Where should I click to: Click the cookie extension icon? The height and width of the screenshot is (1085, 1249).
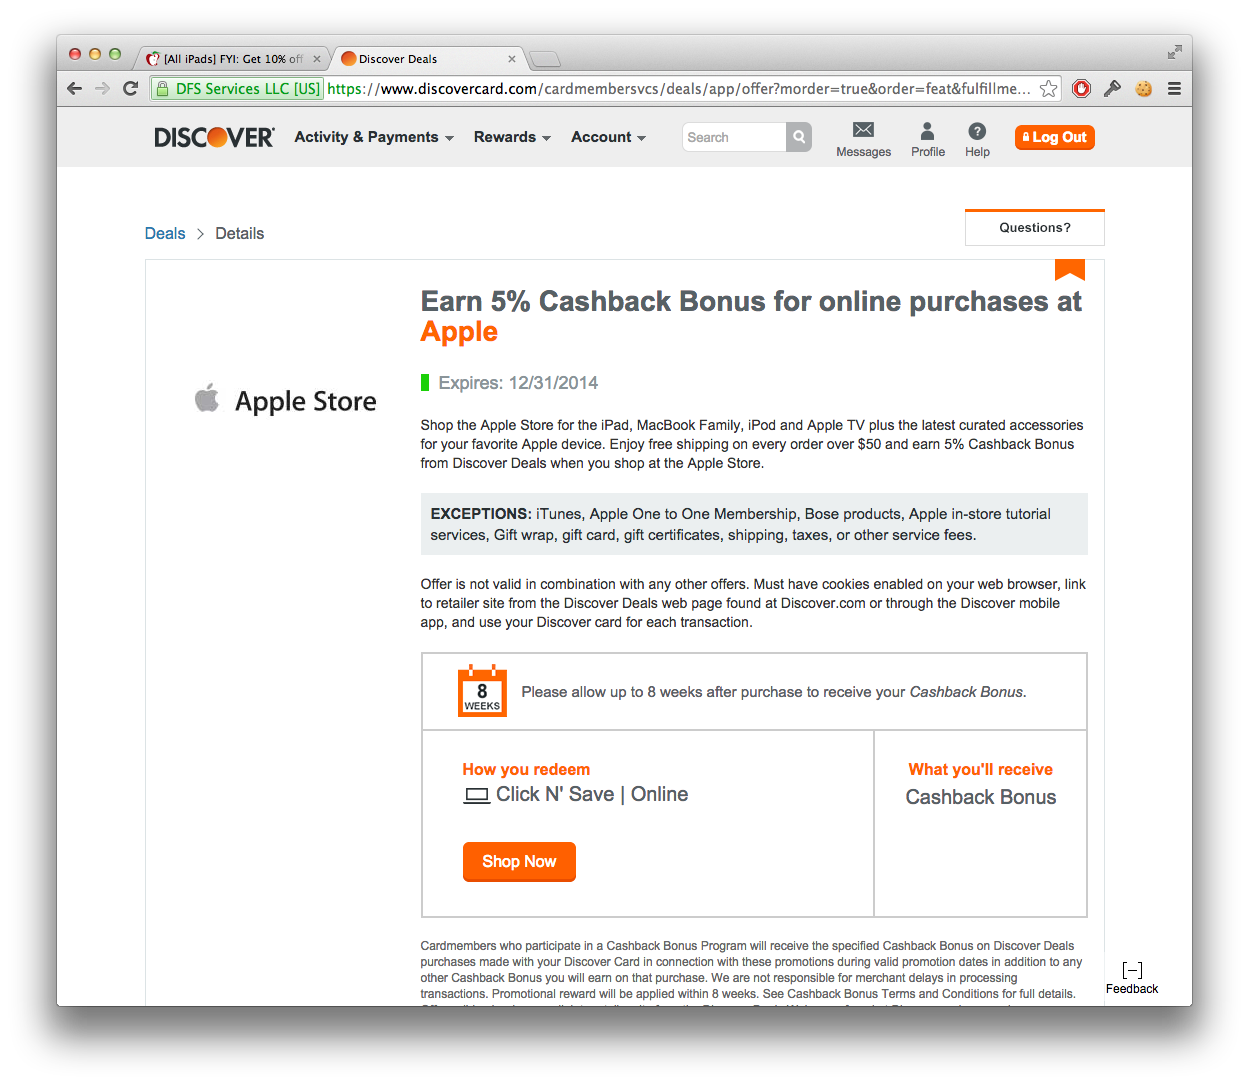pyautogui.click(x=1143, y=89)
